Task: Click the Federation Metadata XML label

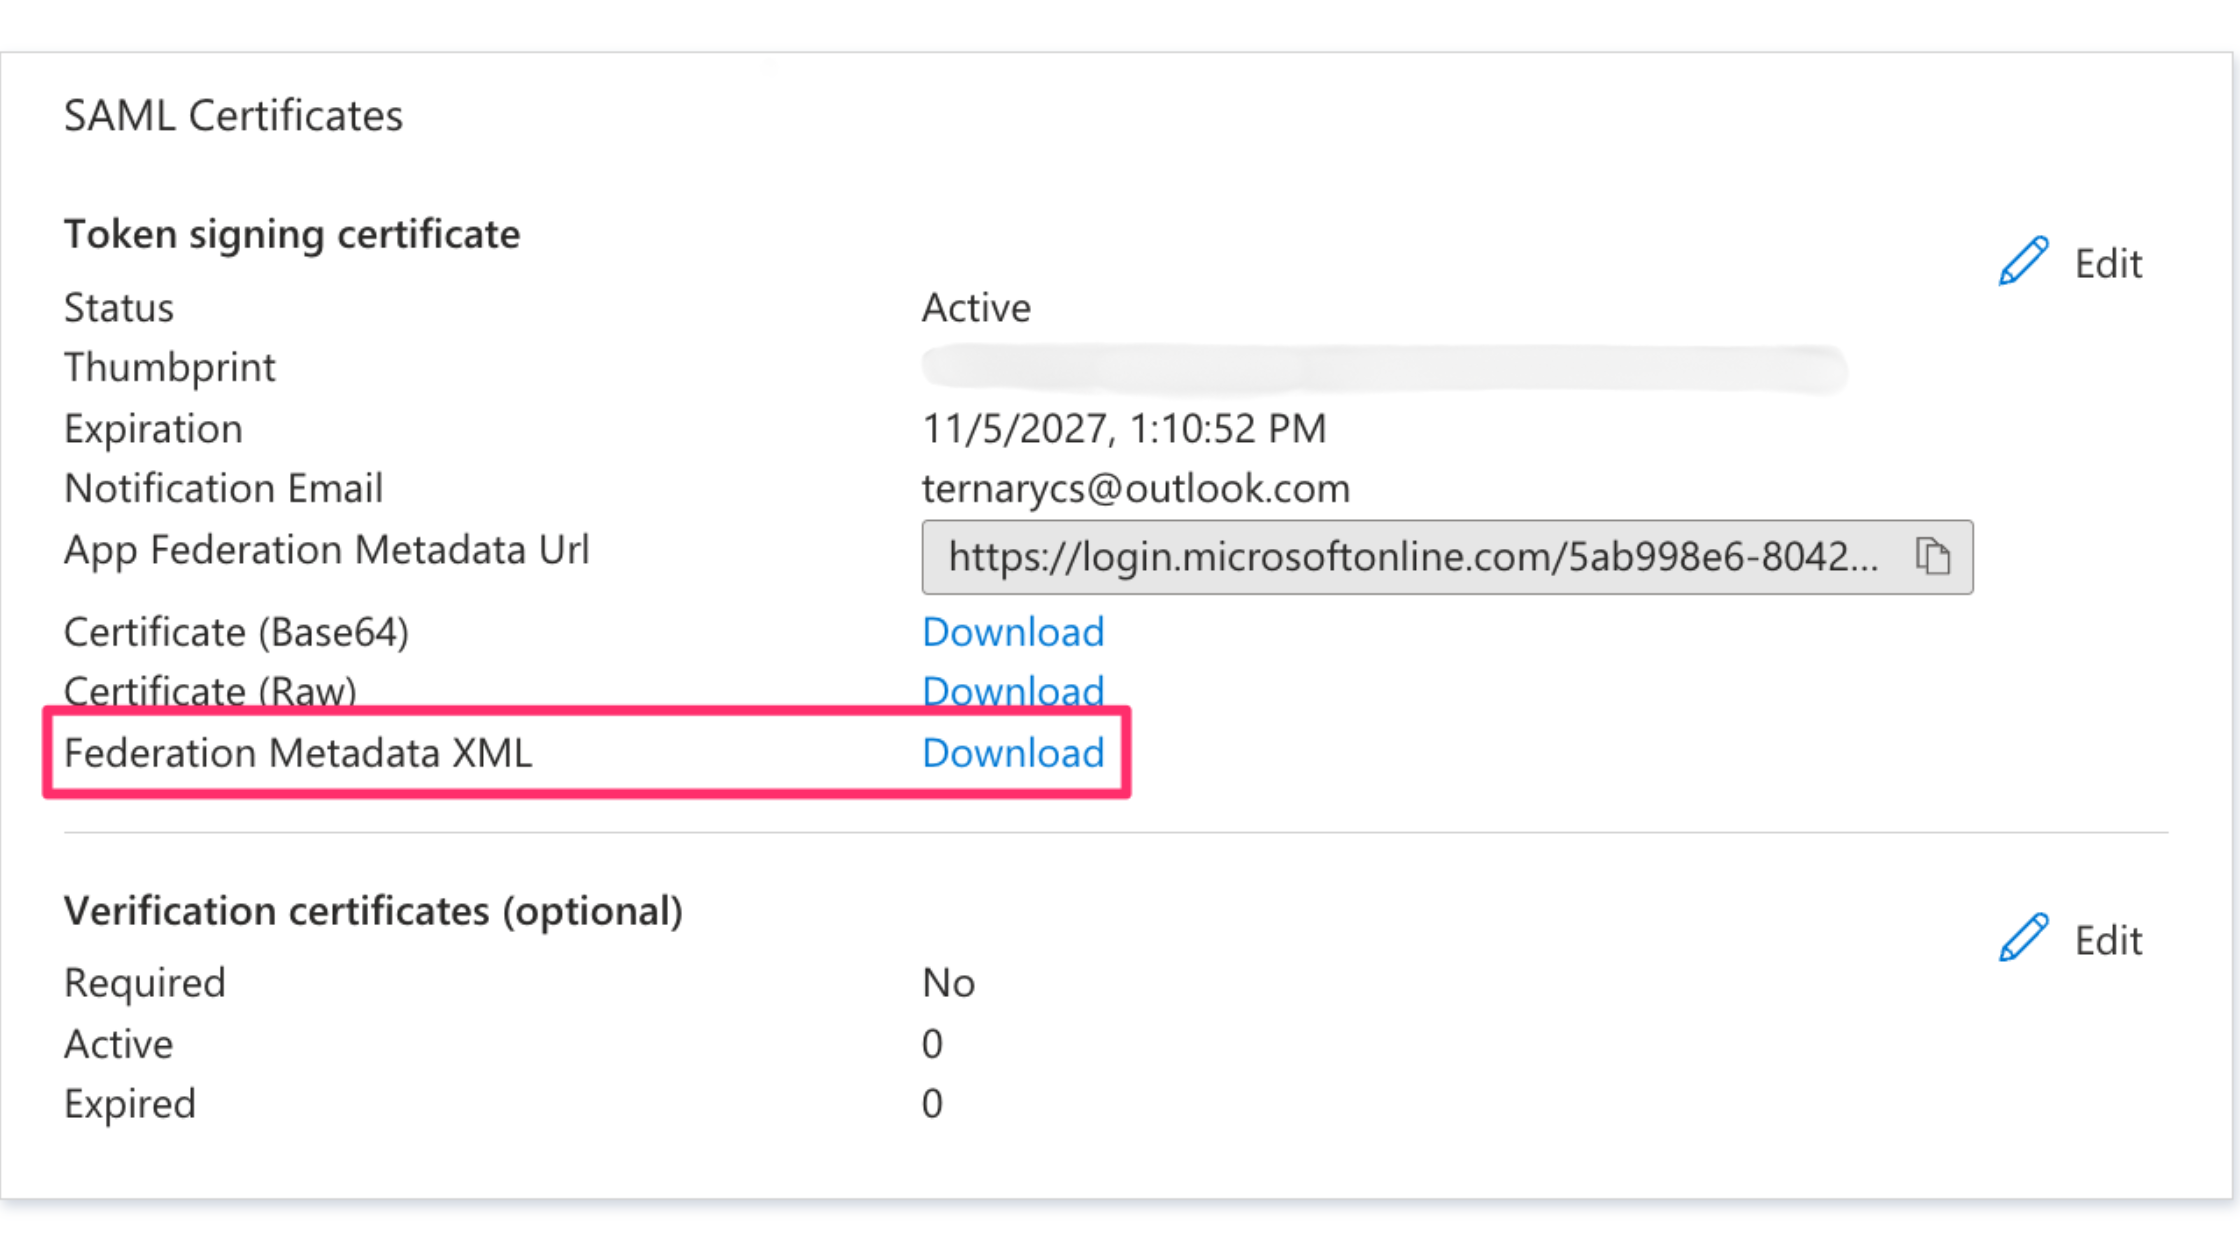Action: 297,753
